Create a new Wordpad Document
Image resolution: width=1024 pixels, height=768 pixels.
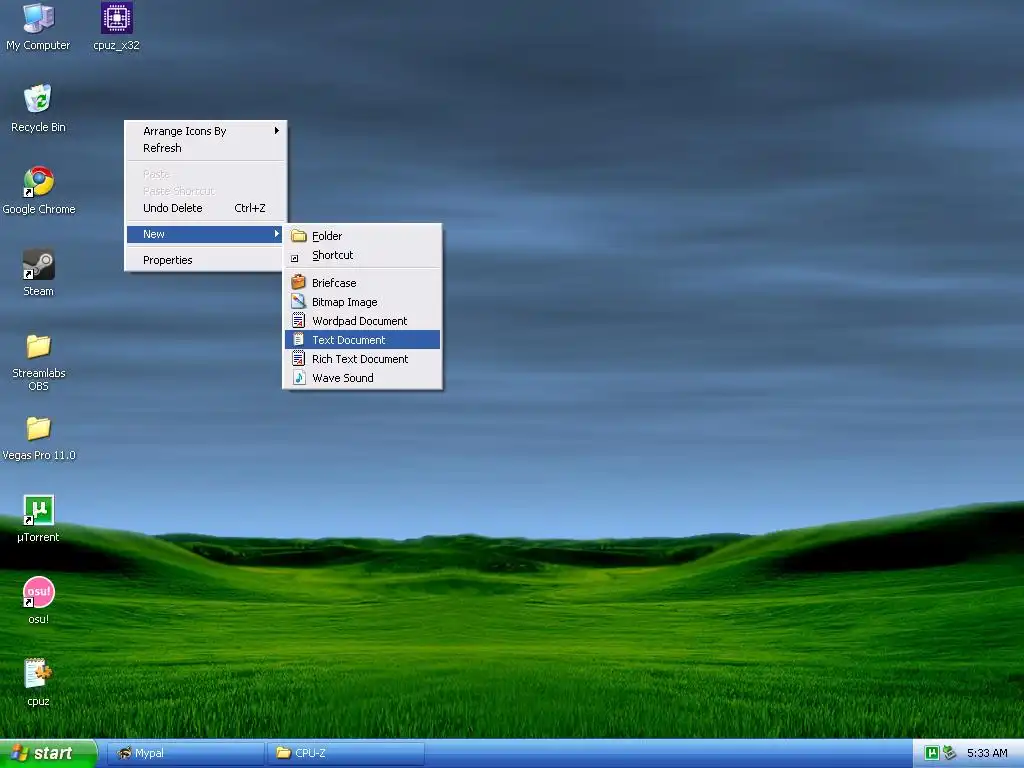[x=362, y=321]
